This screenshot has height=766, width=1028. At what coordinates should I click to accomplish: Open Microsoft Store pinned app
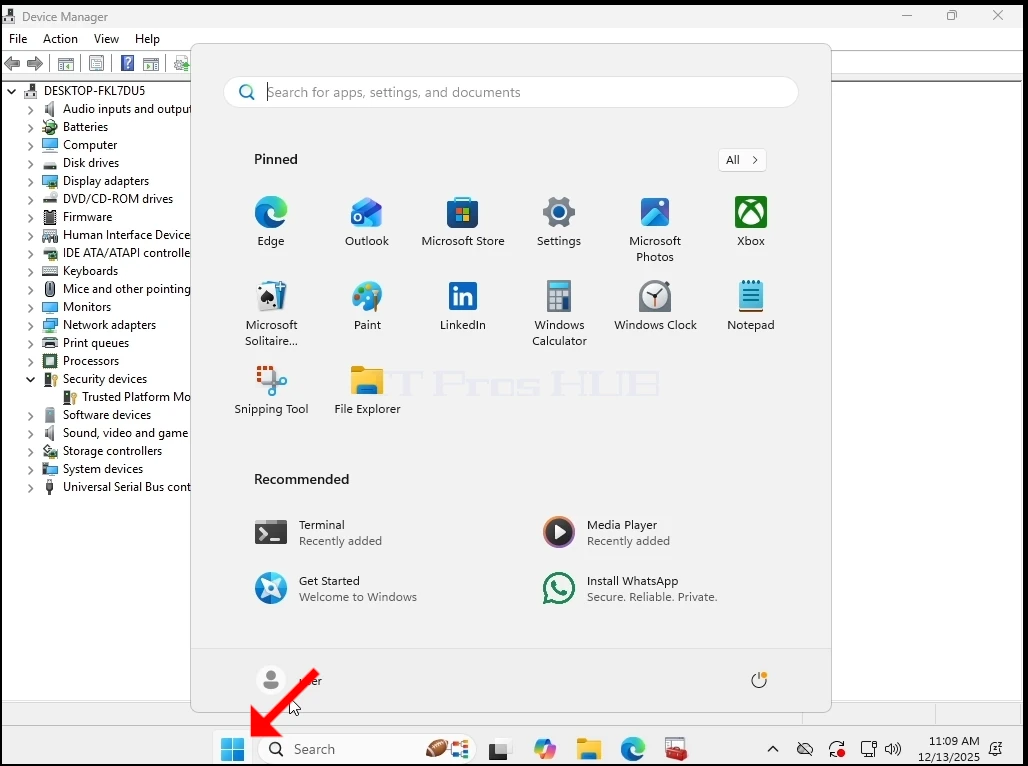coord(463,222)
